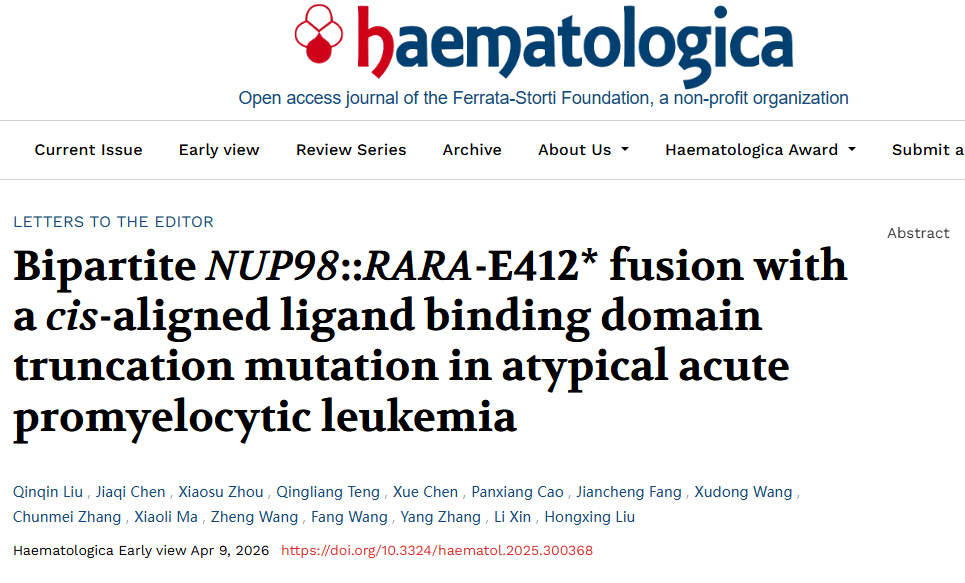
Task: Click the Letters to the Editor label
Action: [113, 222]
